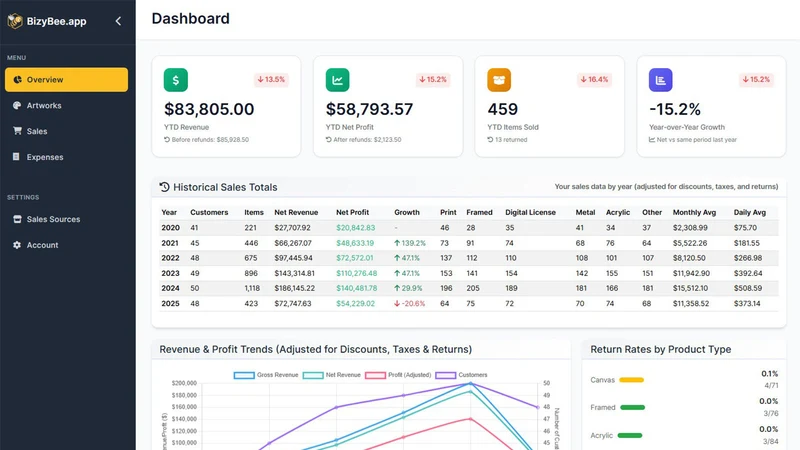
Task: Click the history icon beside Historical Sales Totals
Action: [x=164, y=187]
